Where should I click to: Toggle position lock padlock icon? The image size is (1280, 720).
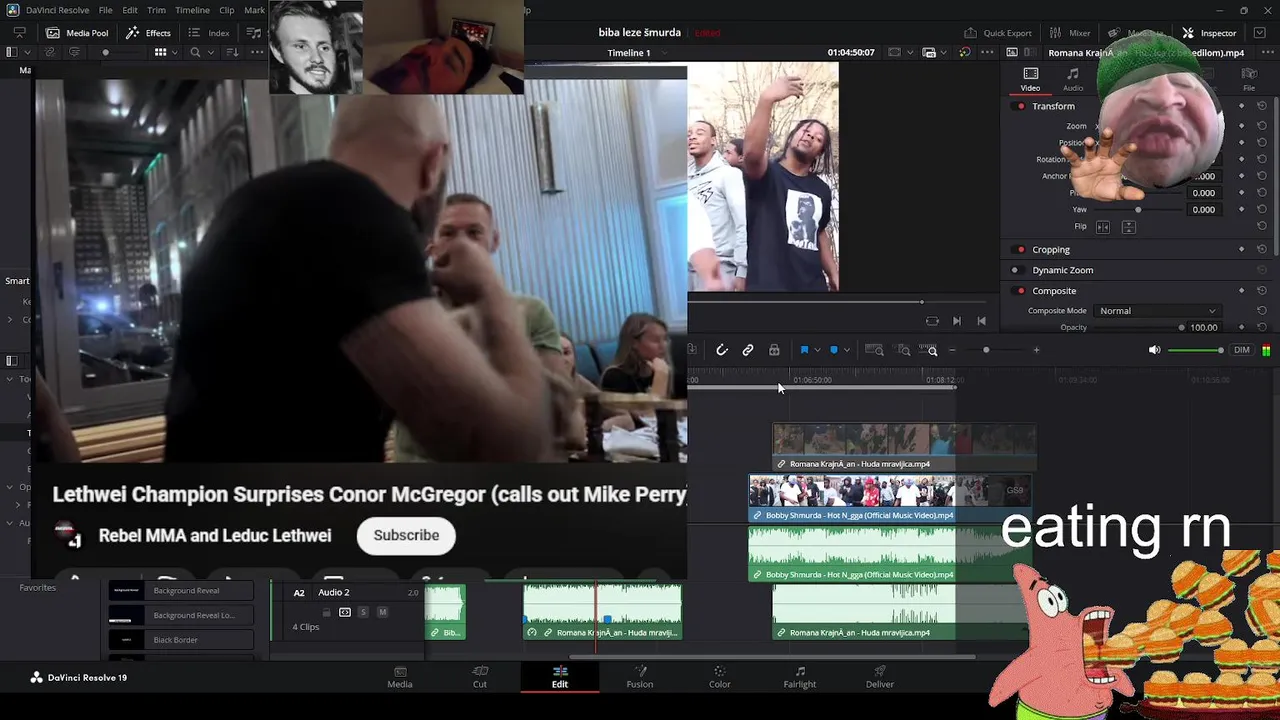coord(774,350)
